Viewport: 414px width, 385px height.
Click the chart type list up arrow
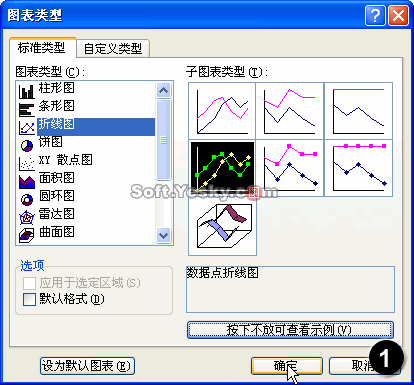pyautogui.click(x=163, y=90)
